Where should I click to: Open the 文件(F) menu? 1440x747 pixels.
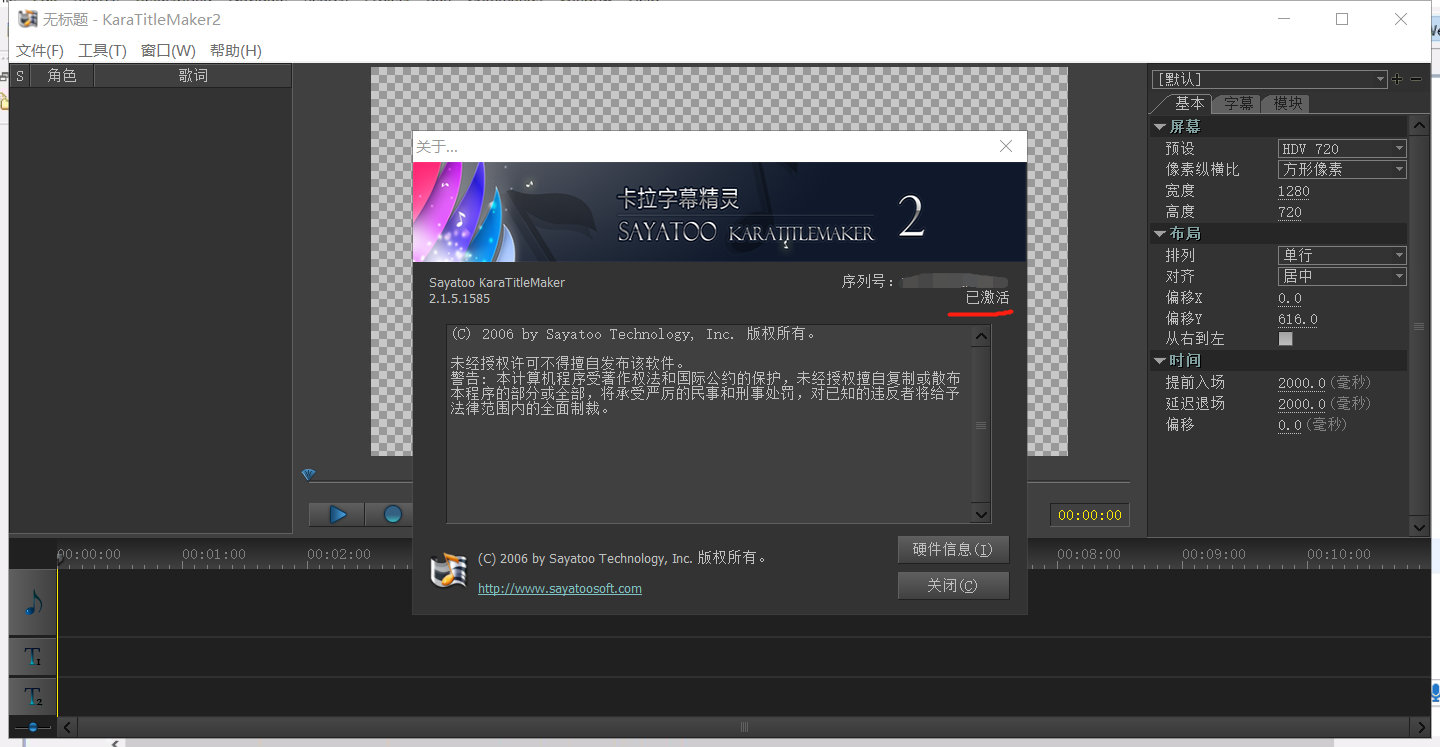tap(40, 51)
